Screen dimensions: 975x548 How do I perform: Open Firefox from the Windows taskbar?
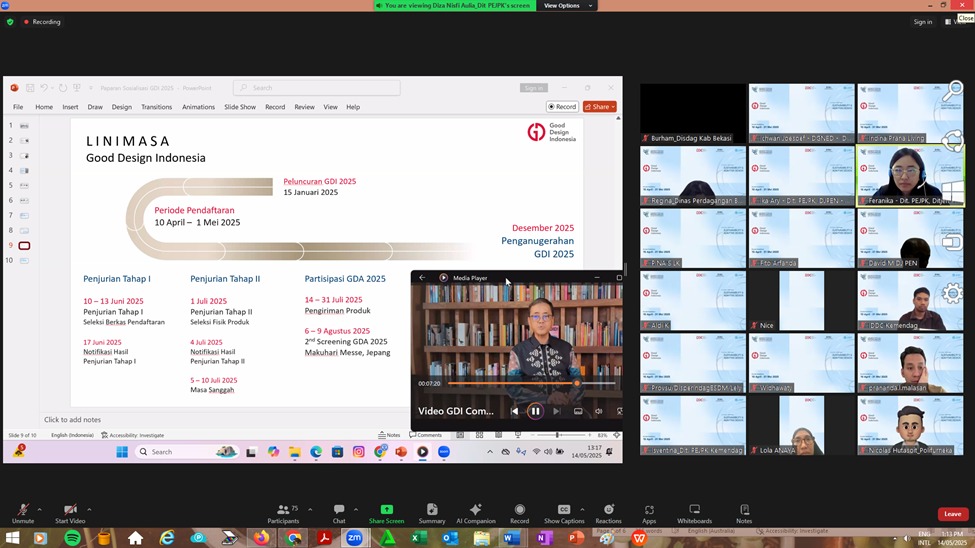261,538
